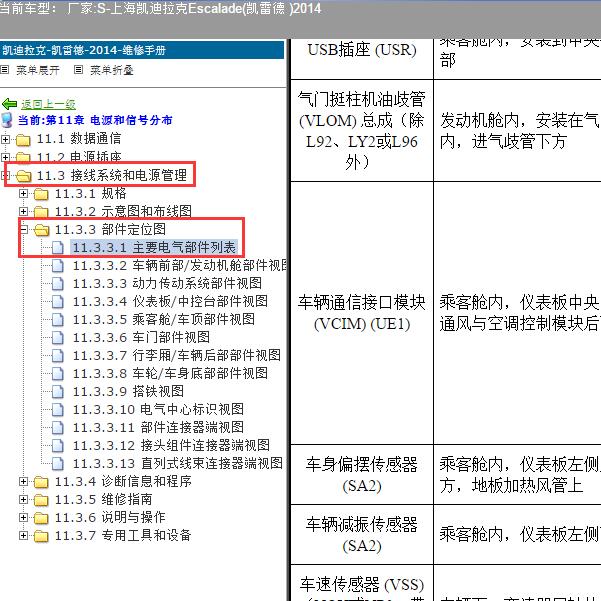Click the page icon of 11.3.3.7 行李厢
Viewport: 601px width, 601px height.
pyautogui.click(x=58, y=356)
